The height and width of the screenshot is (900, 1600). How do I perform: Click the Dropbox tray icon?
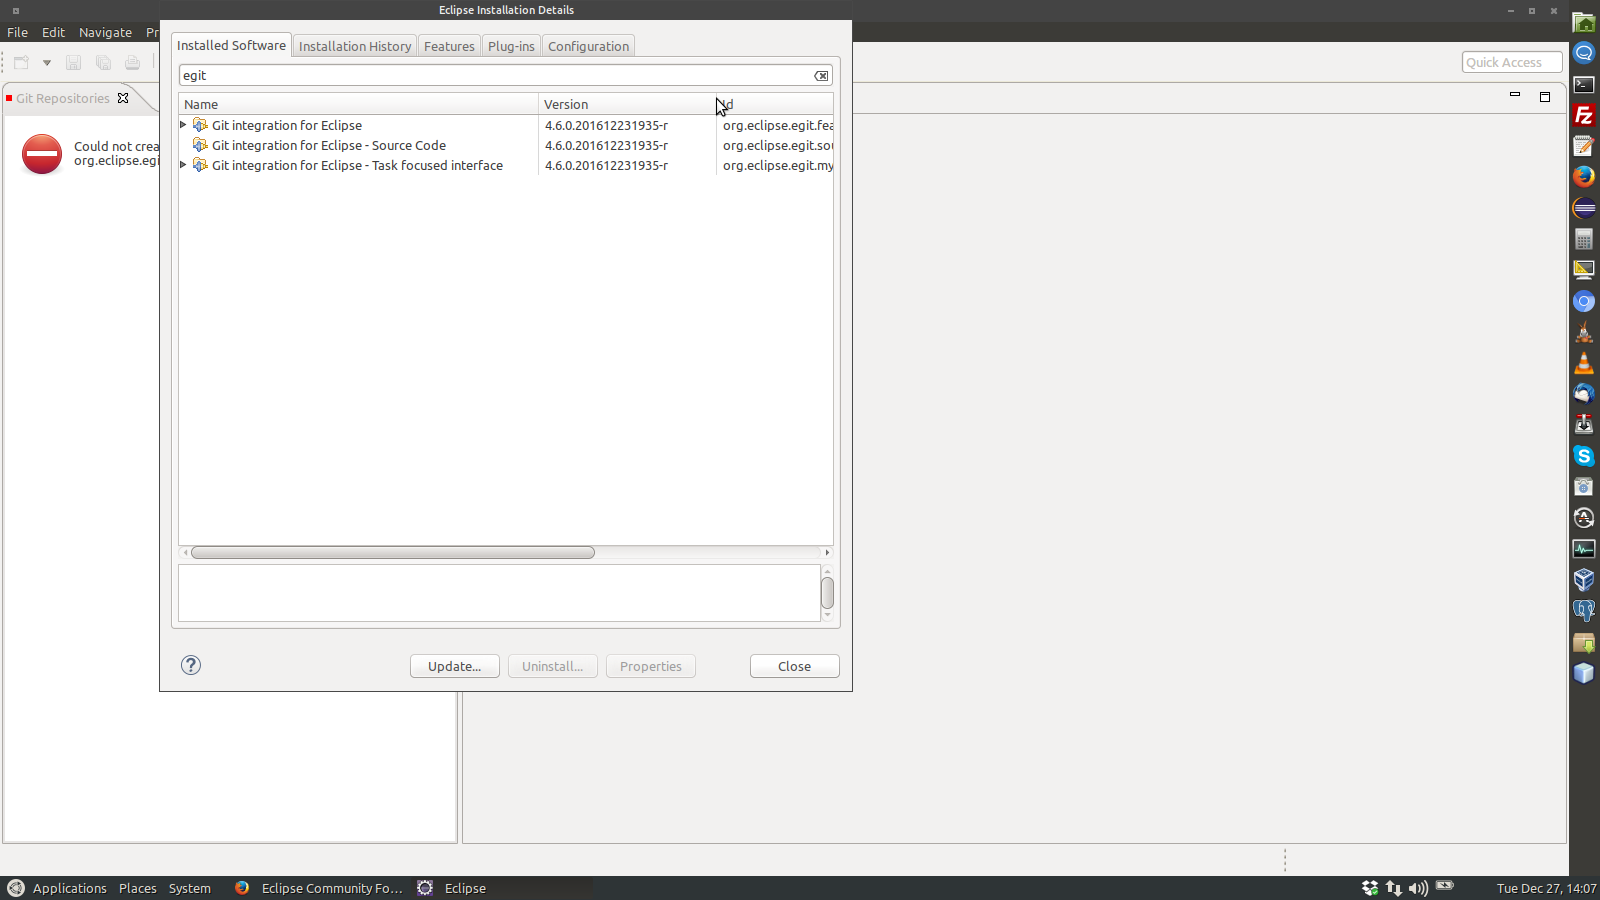1370,888
